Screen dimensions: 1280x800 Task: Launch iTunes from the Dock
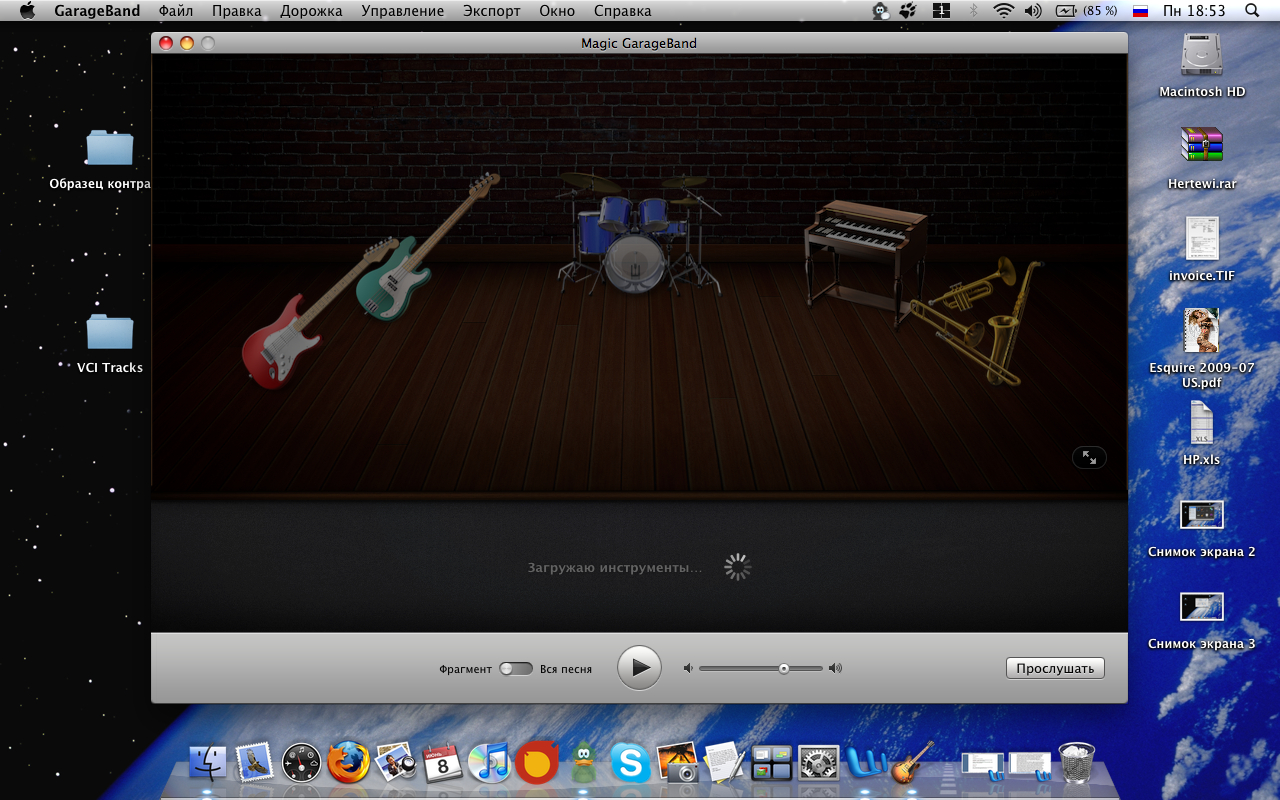[489, 763]
